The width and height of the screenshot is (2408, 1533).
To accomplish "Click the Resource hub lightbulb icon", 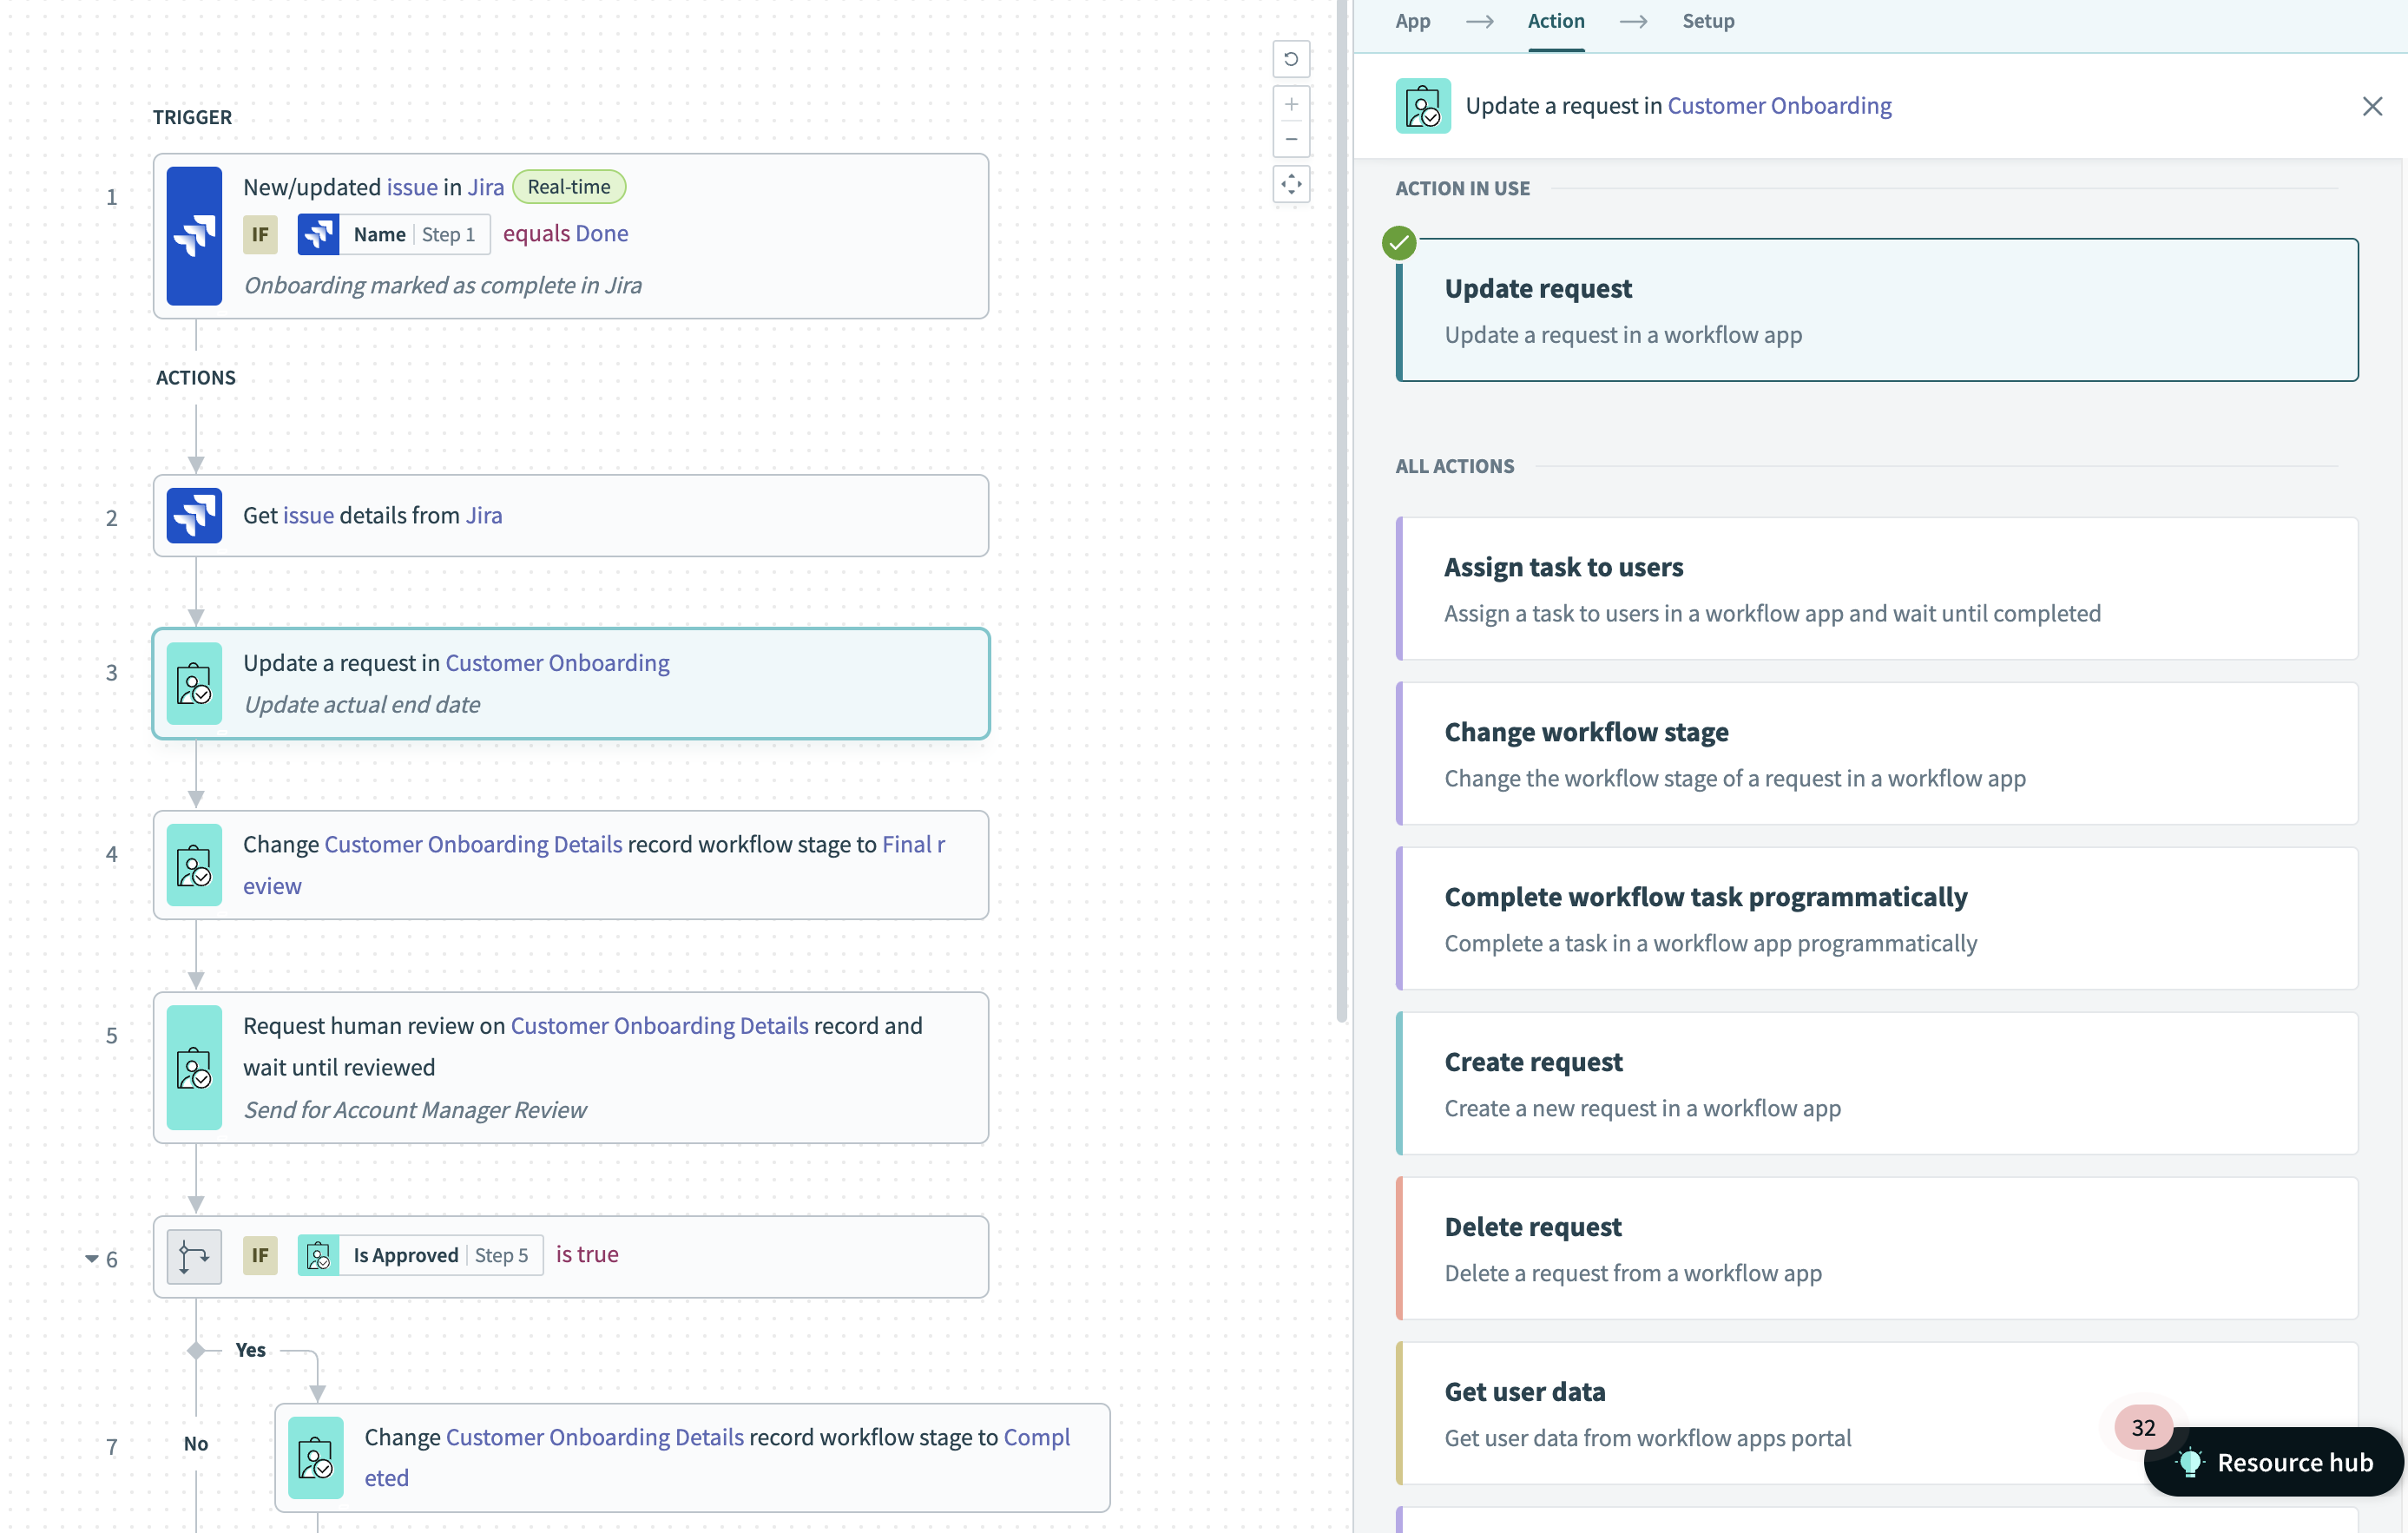I will tap(2192, 1462).
